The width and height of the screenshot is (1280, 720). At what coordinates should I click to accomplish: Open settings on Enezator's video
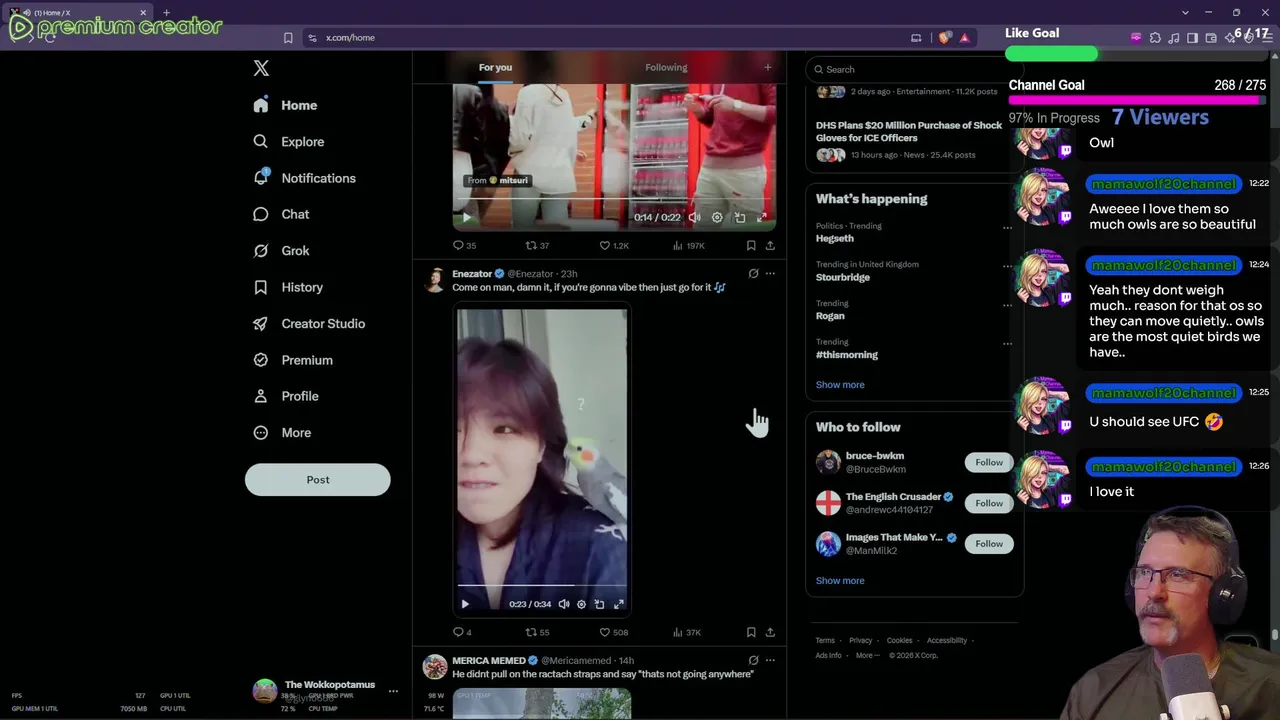pos(581,604)
